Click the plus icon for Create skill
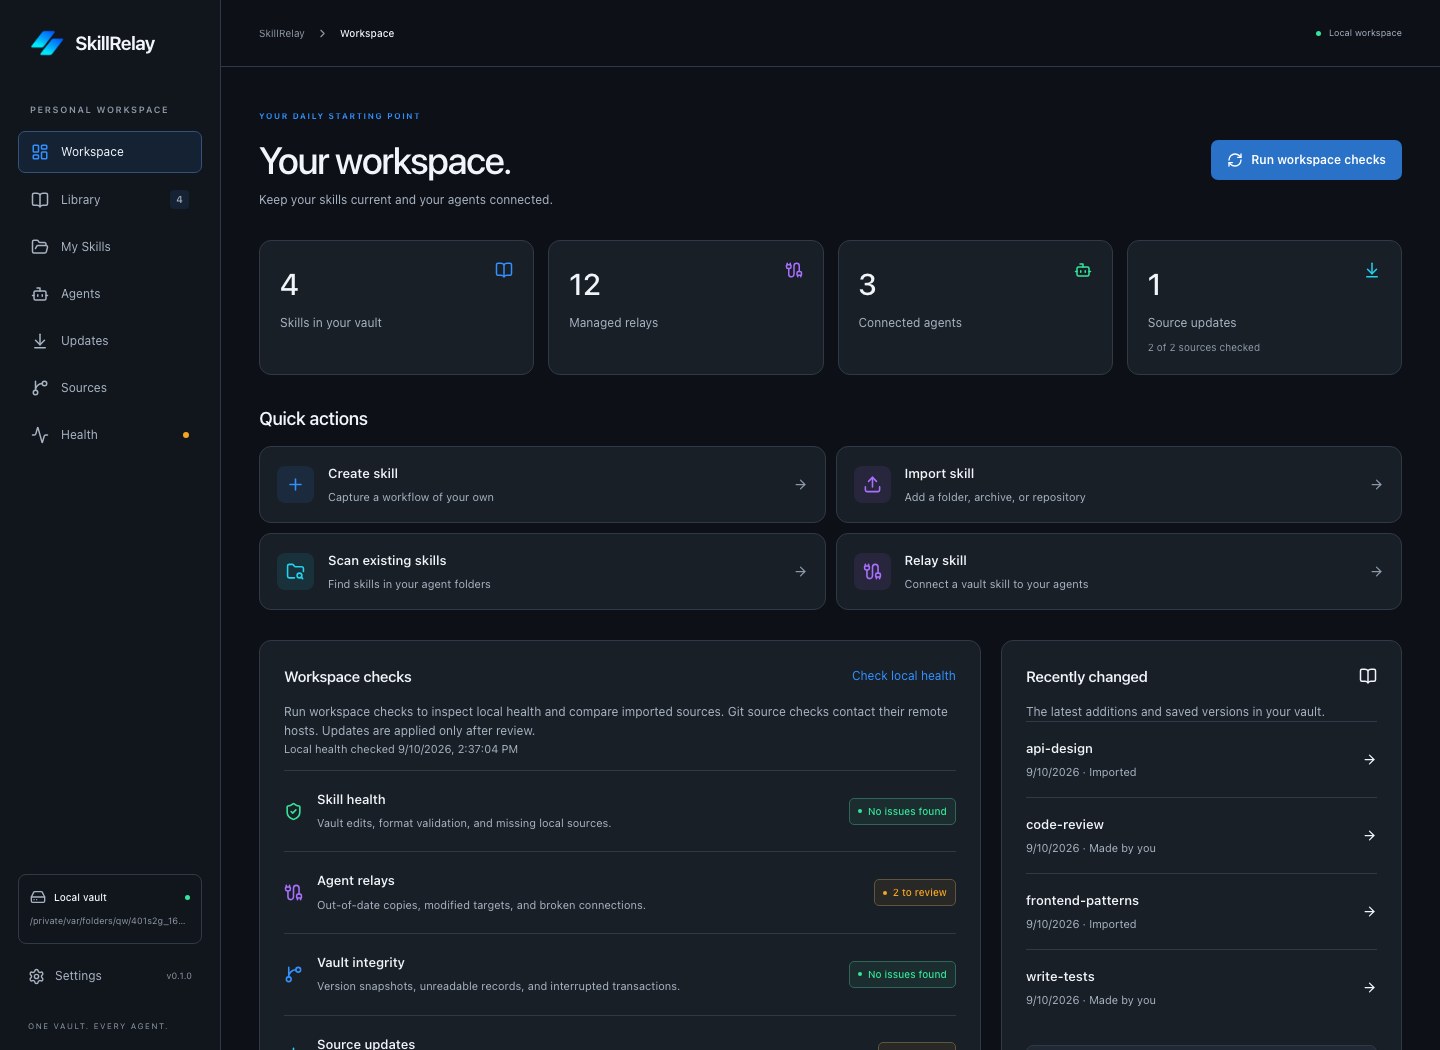Screen dimensions: 1440x1050 295,484
